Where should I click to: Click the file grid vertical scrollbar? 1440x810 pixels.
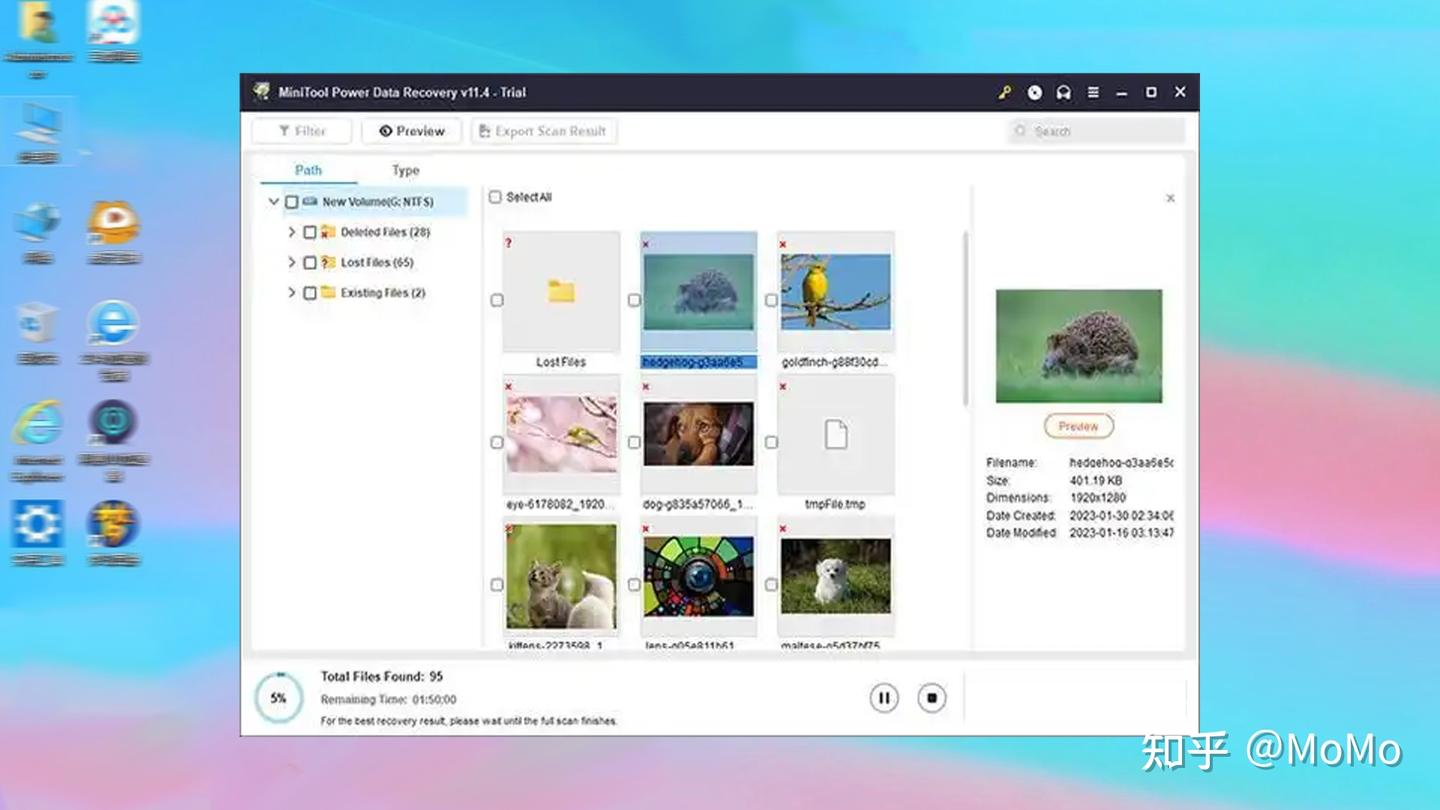pyautogui.click(x=965, y=319)
